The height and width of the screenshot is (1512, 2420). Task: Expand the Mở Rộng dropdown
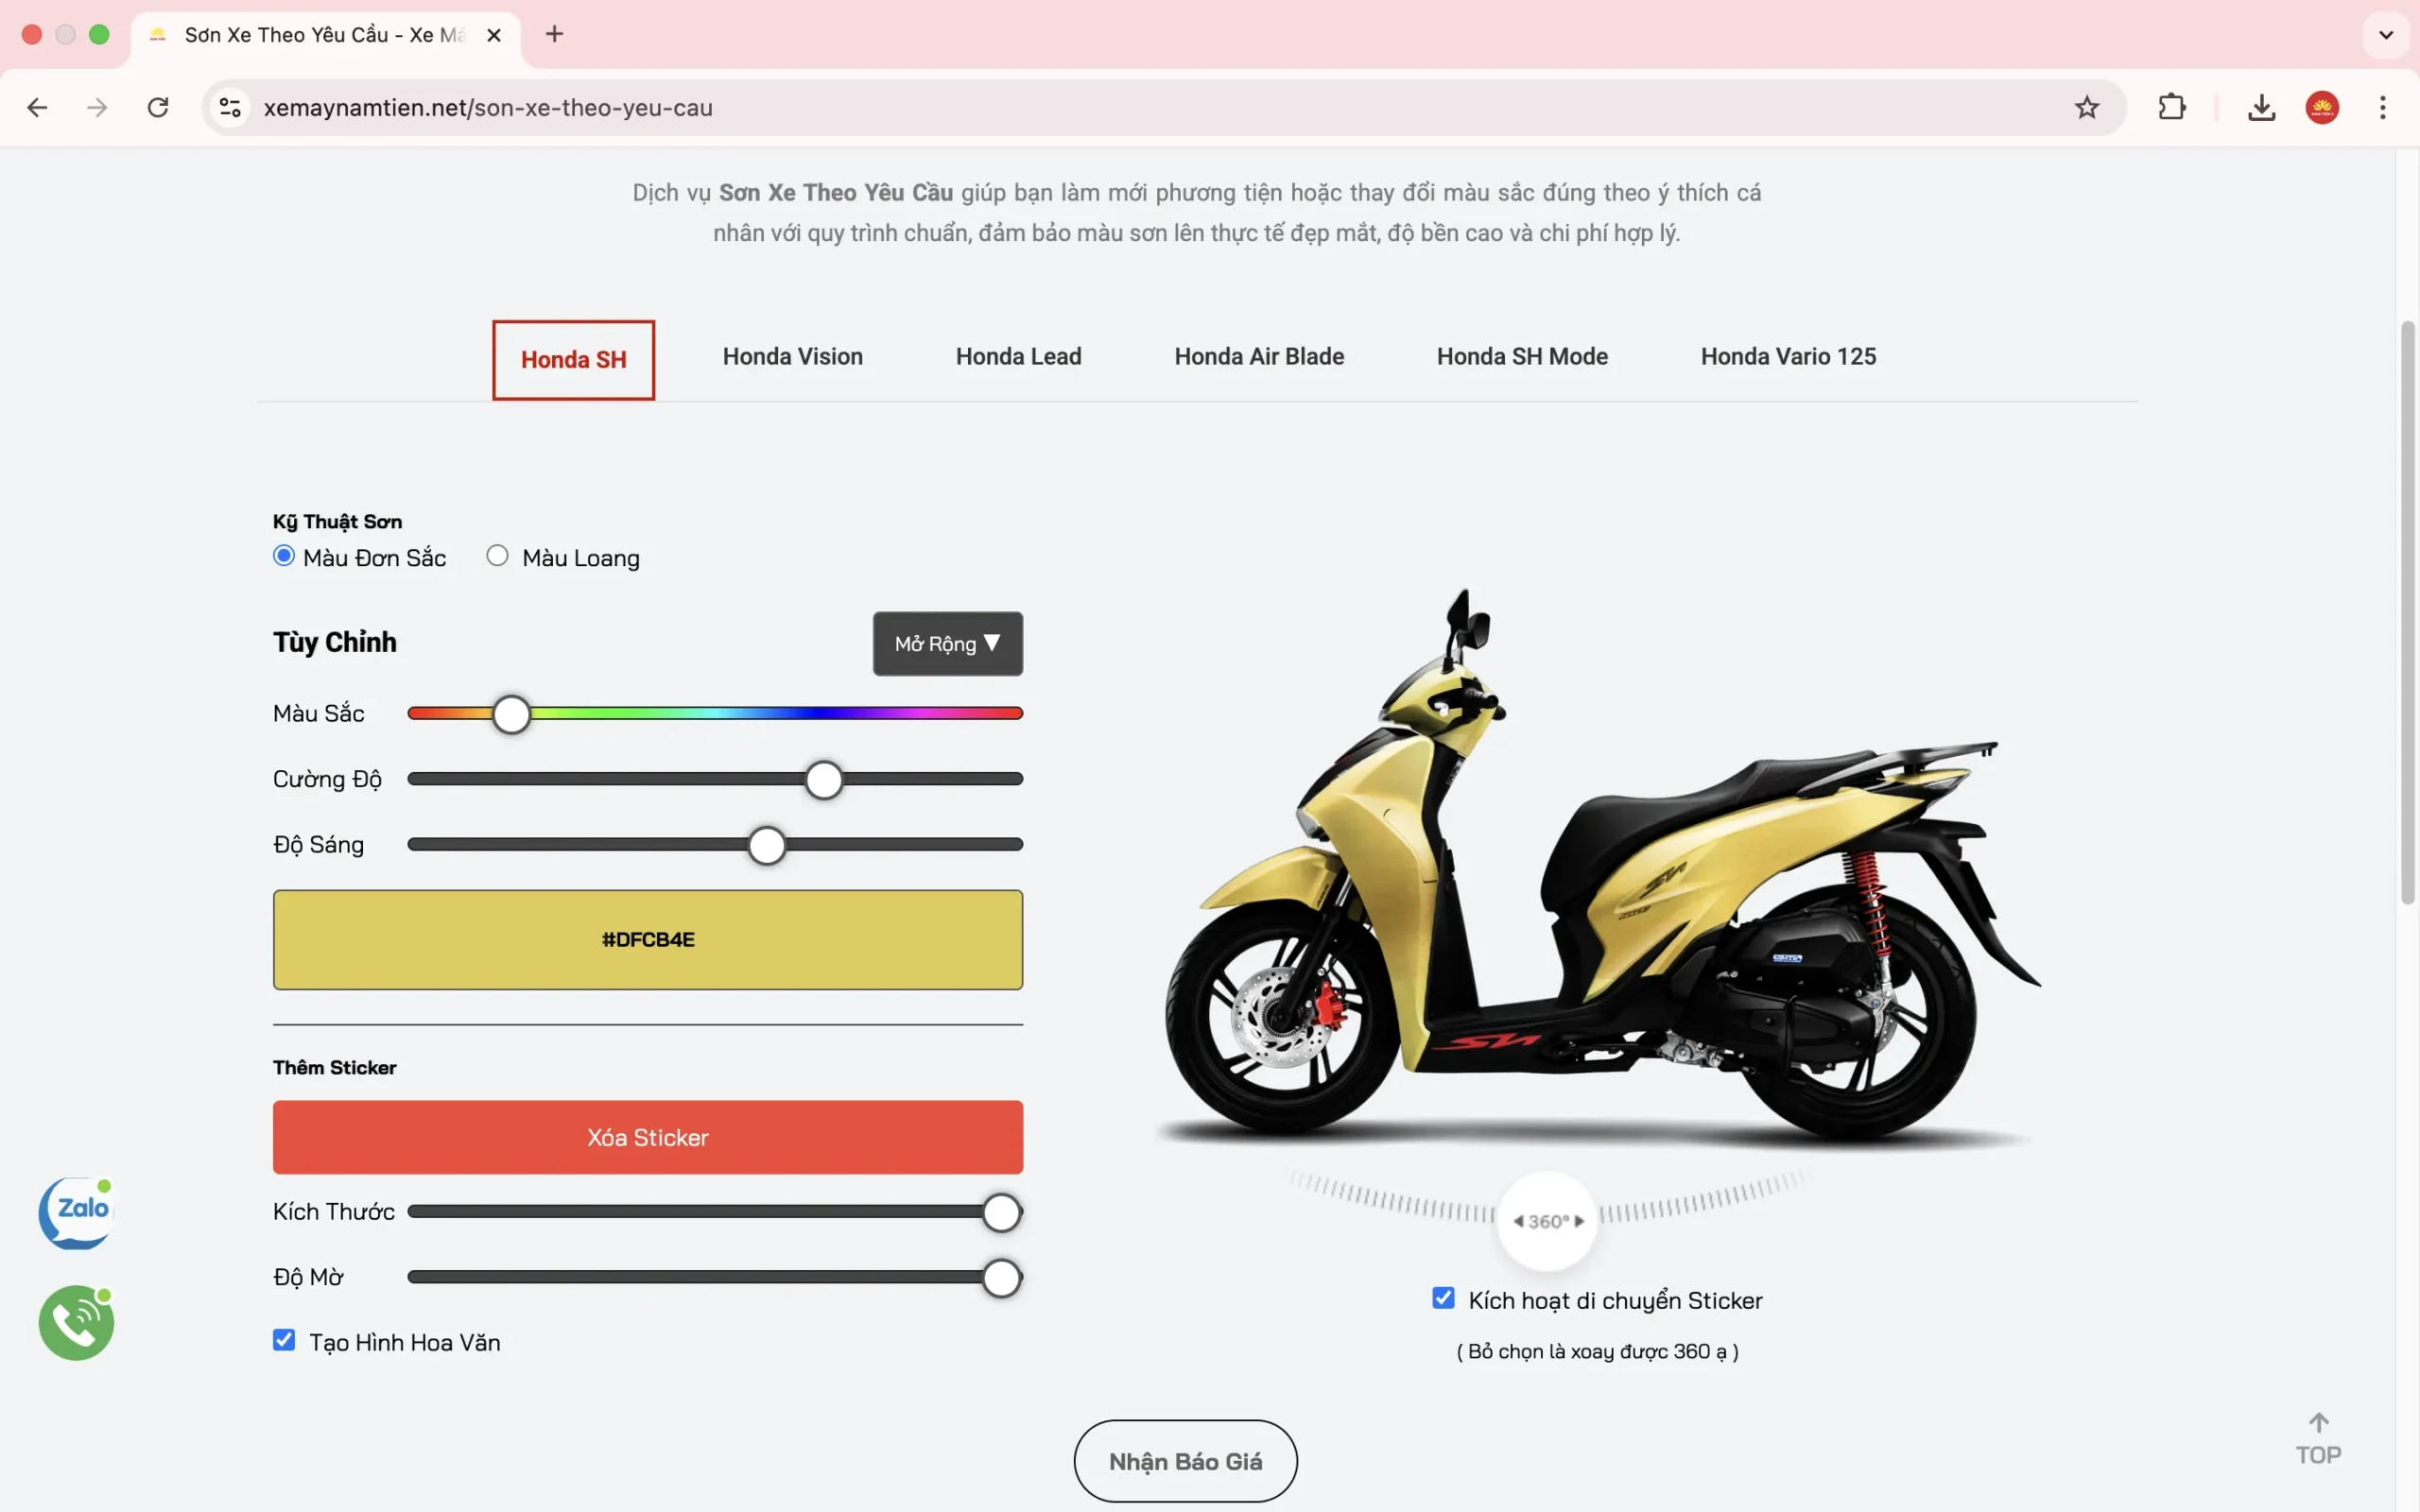tap(947, 643)
